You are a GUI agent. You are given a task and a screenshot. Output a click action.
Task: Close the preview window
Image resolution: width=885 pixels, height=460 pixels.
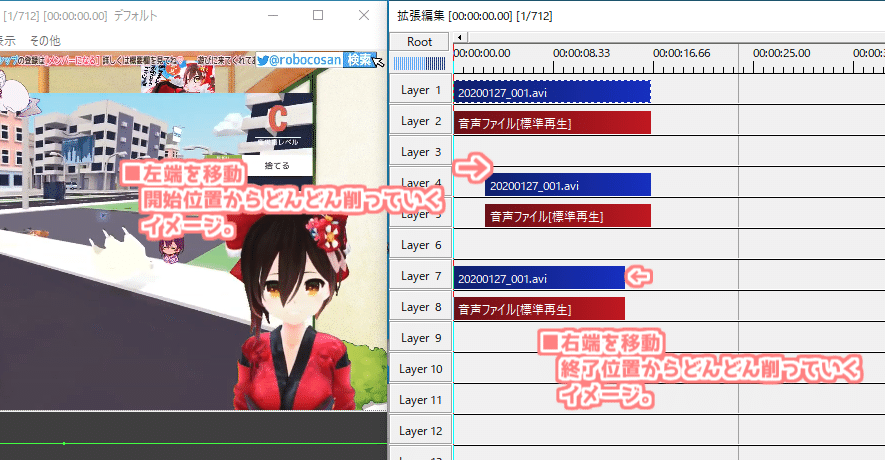[364, 15]
